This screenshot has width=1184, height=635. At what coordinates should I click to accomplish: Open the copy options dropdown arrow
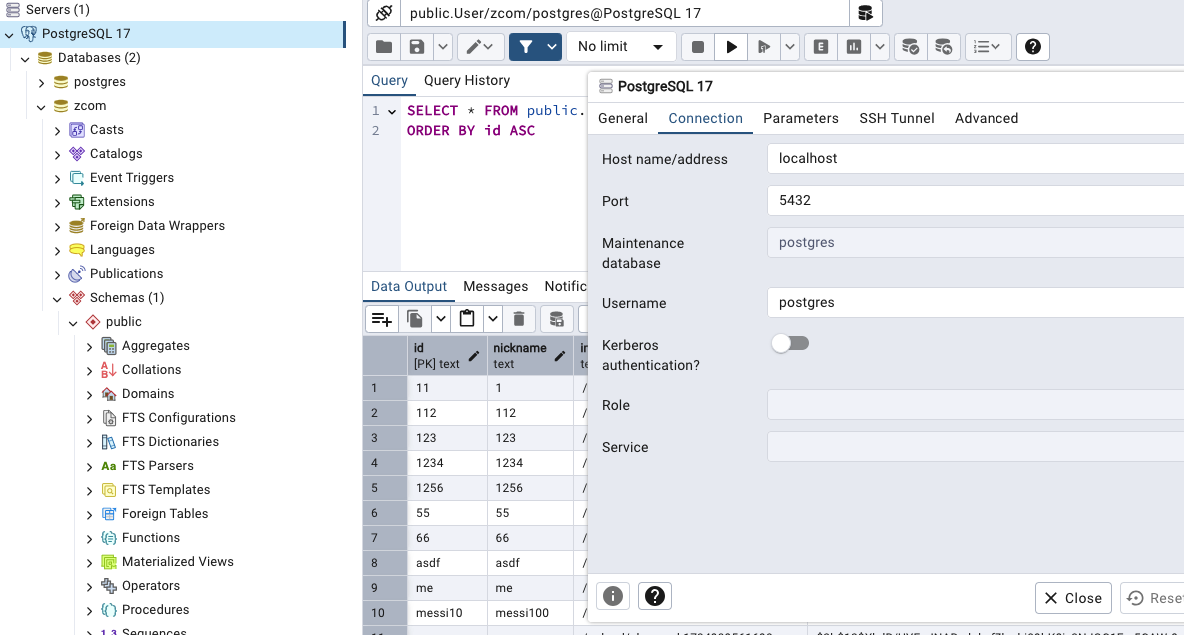tap(440, 319)
